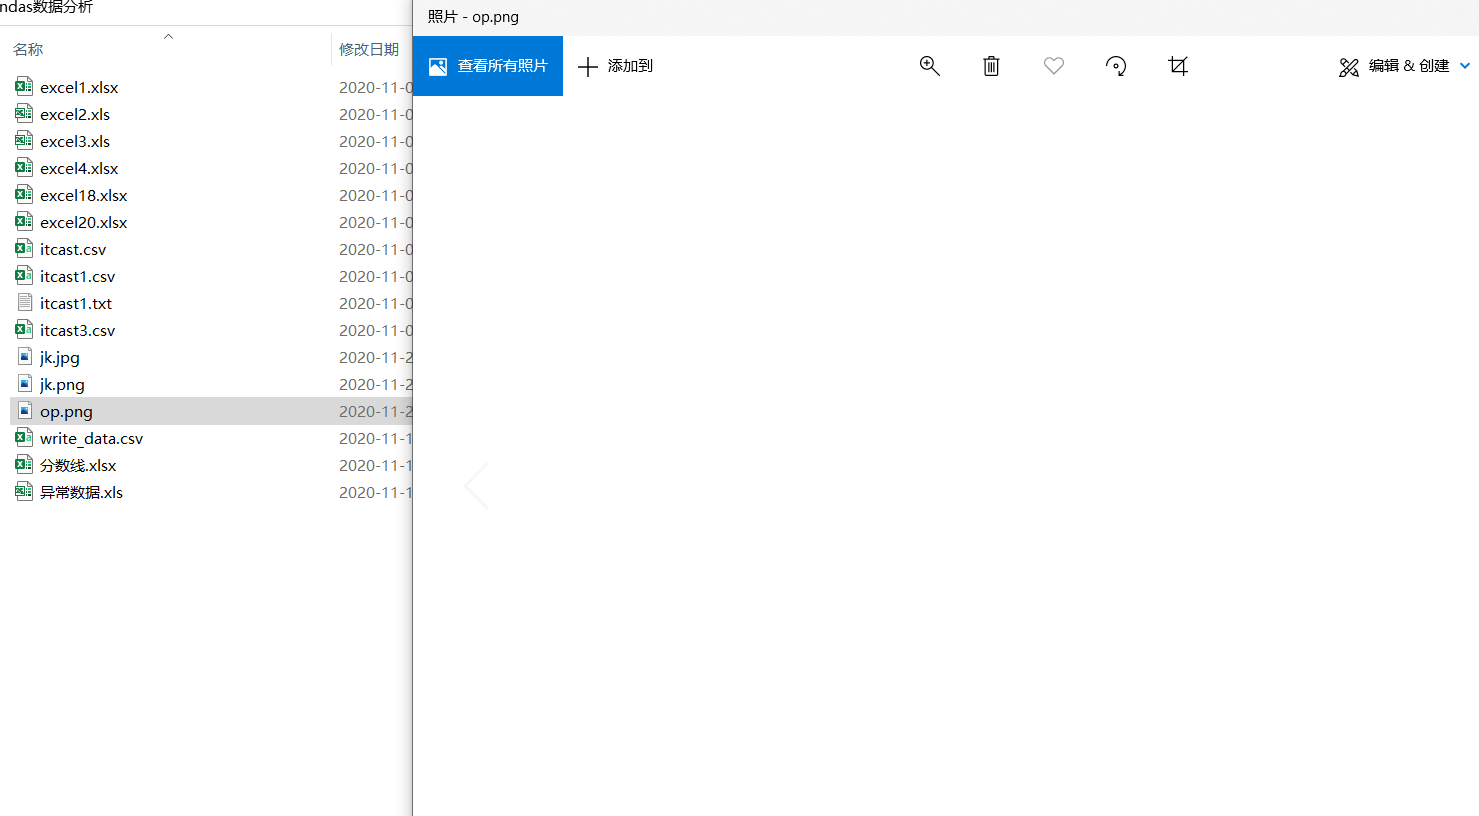Expand the 编辑 & 创建 dropdown chevron

click(1466, 66)
